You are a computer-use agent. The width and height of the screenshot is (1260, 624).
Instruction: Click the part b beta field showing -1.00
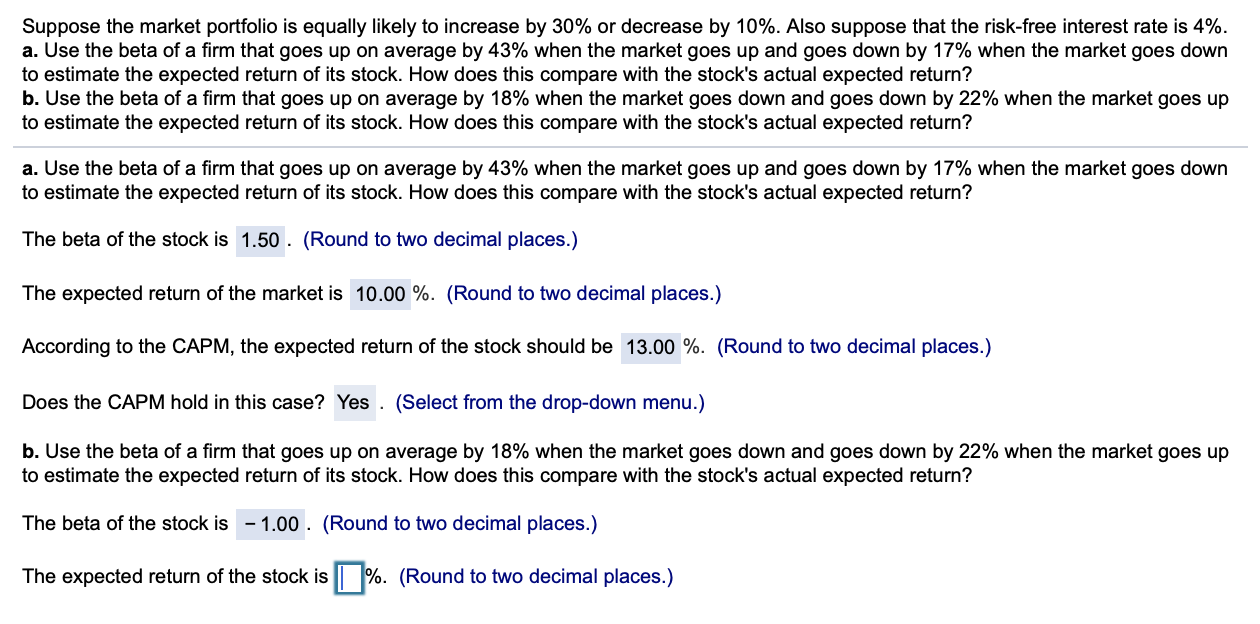point(270,523)
